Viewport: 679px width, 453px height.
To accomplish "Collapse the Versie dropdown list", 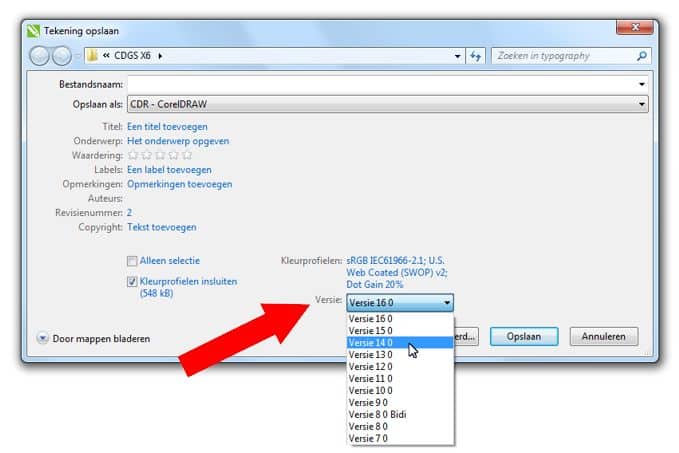I will [x=447, y=302].
